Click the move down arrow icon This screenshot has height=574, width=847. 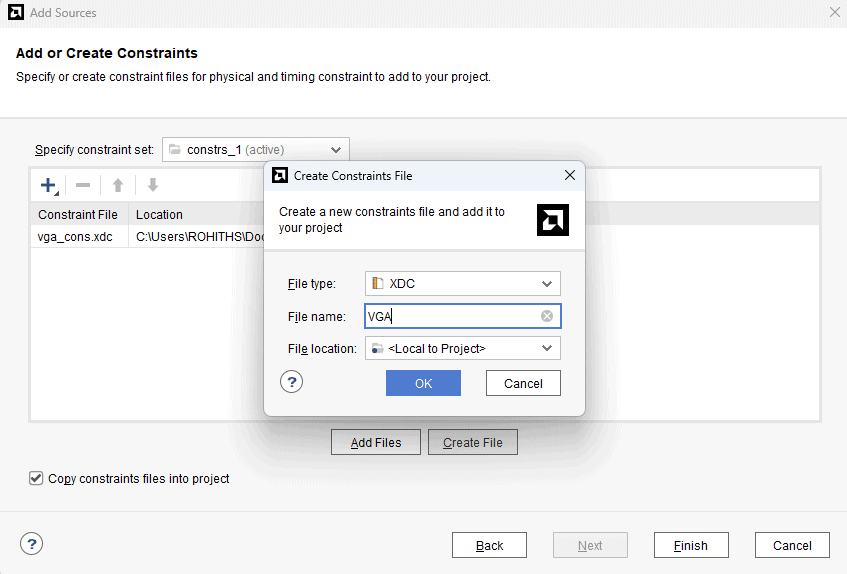(x=153, y=185)
